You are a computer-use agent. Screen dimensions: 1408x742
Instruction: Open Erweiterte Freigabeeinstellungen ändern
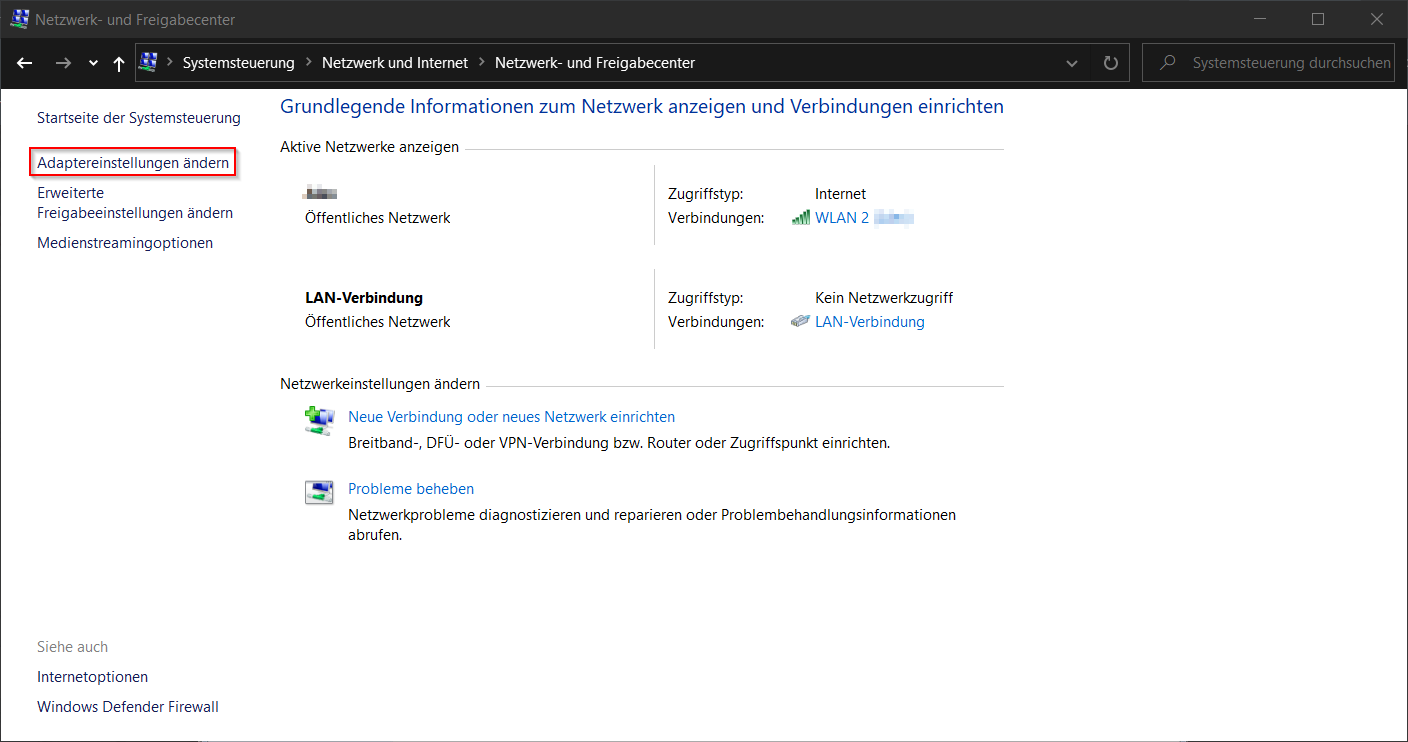(135, 203)
